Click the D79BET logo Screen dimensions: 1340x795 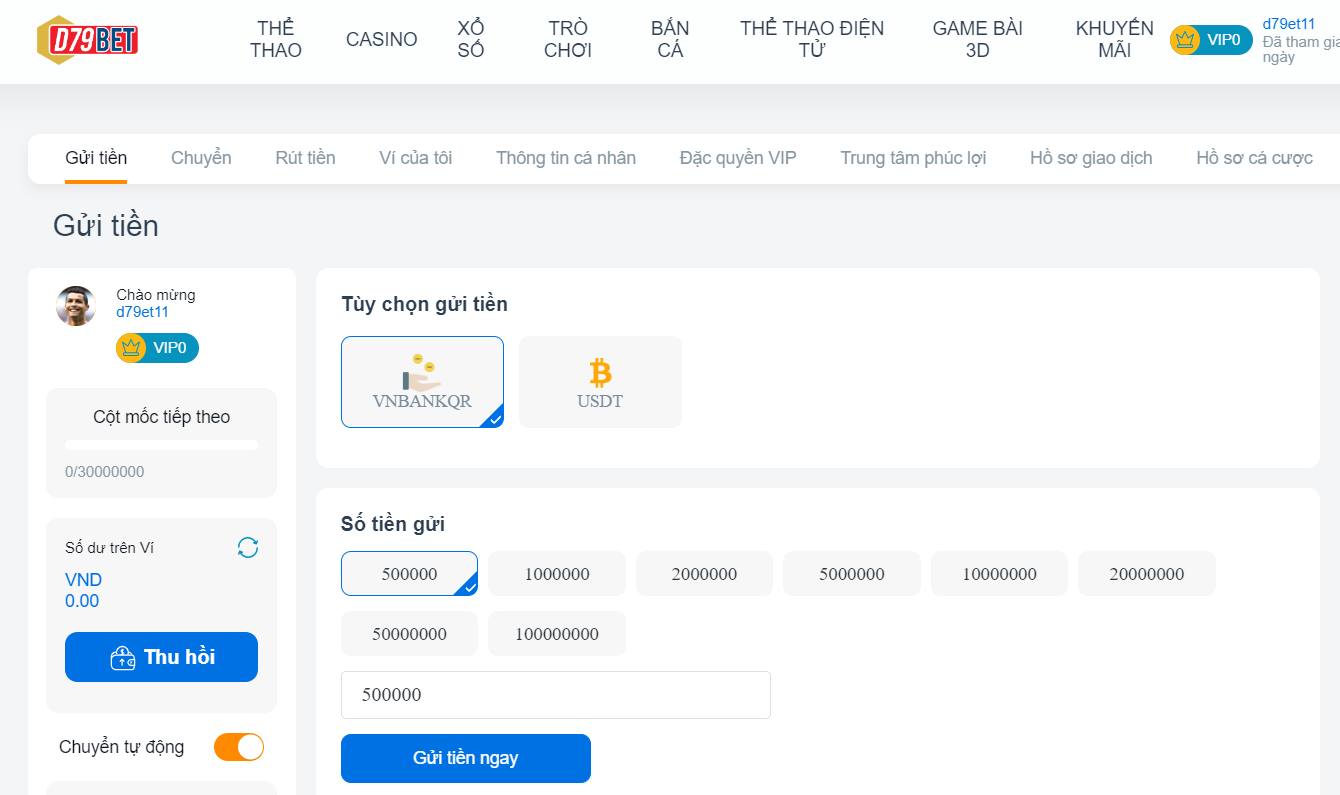tap(87, 40)
